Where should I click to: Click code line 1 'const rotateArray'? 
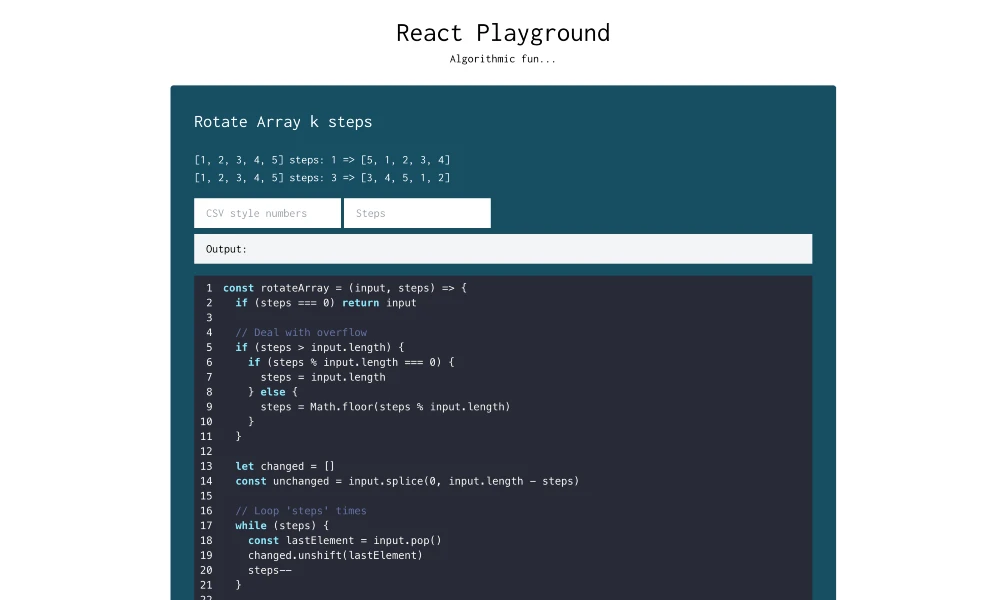coord(344,288)
